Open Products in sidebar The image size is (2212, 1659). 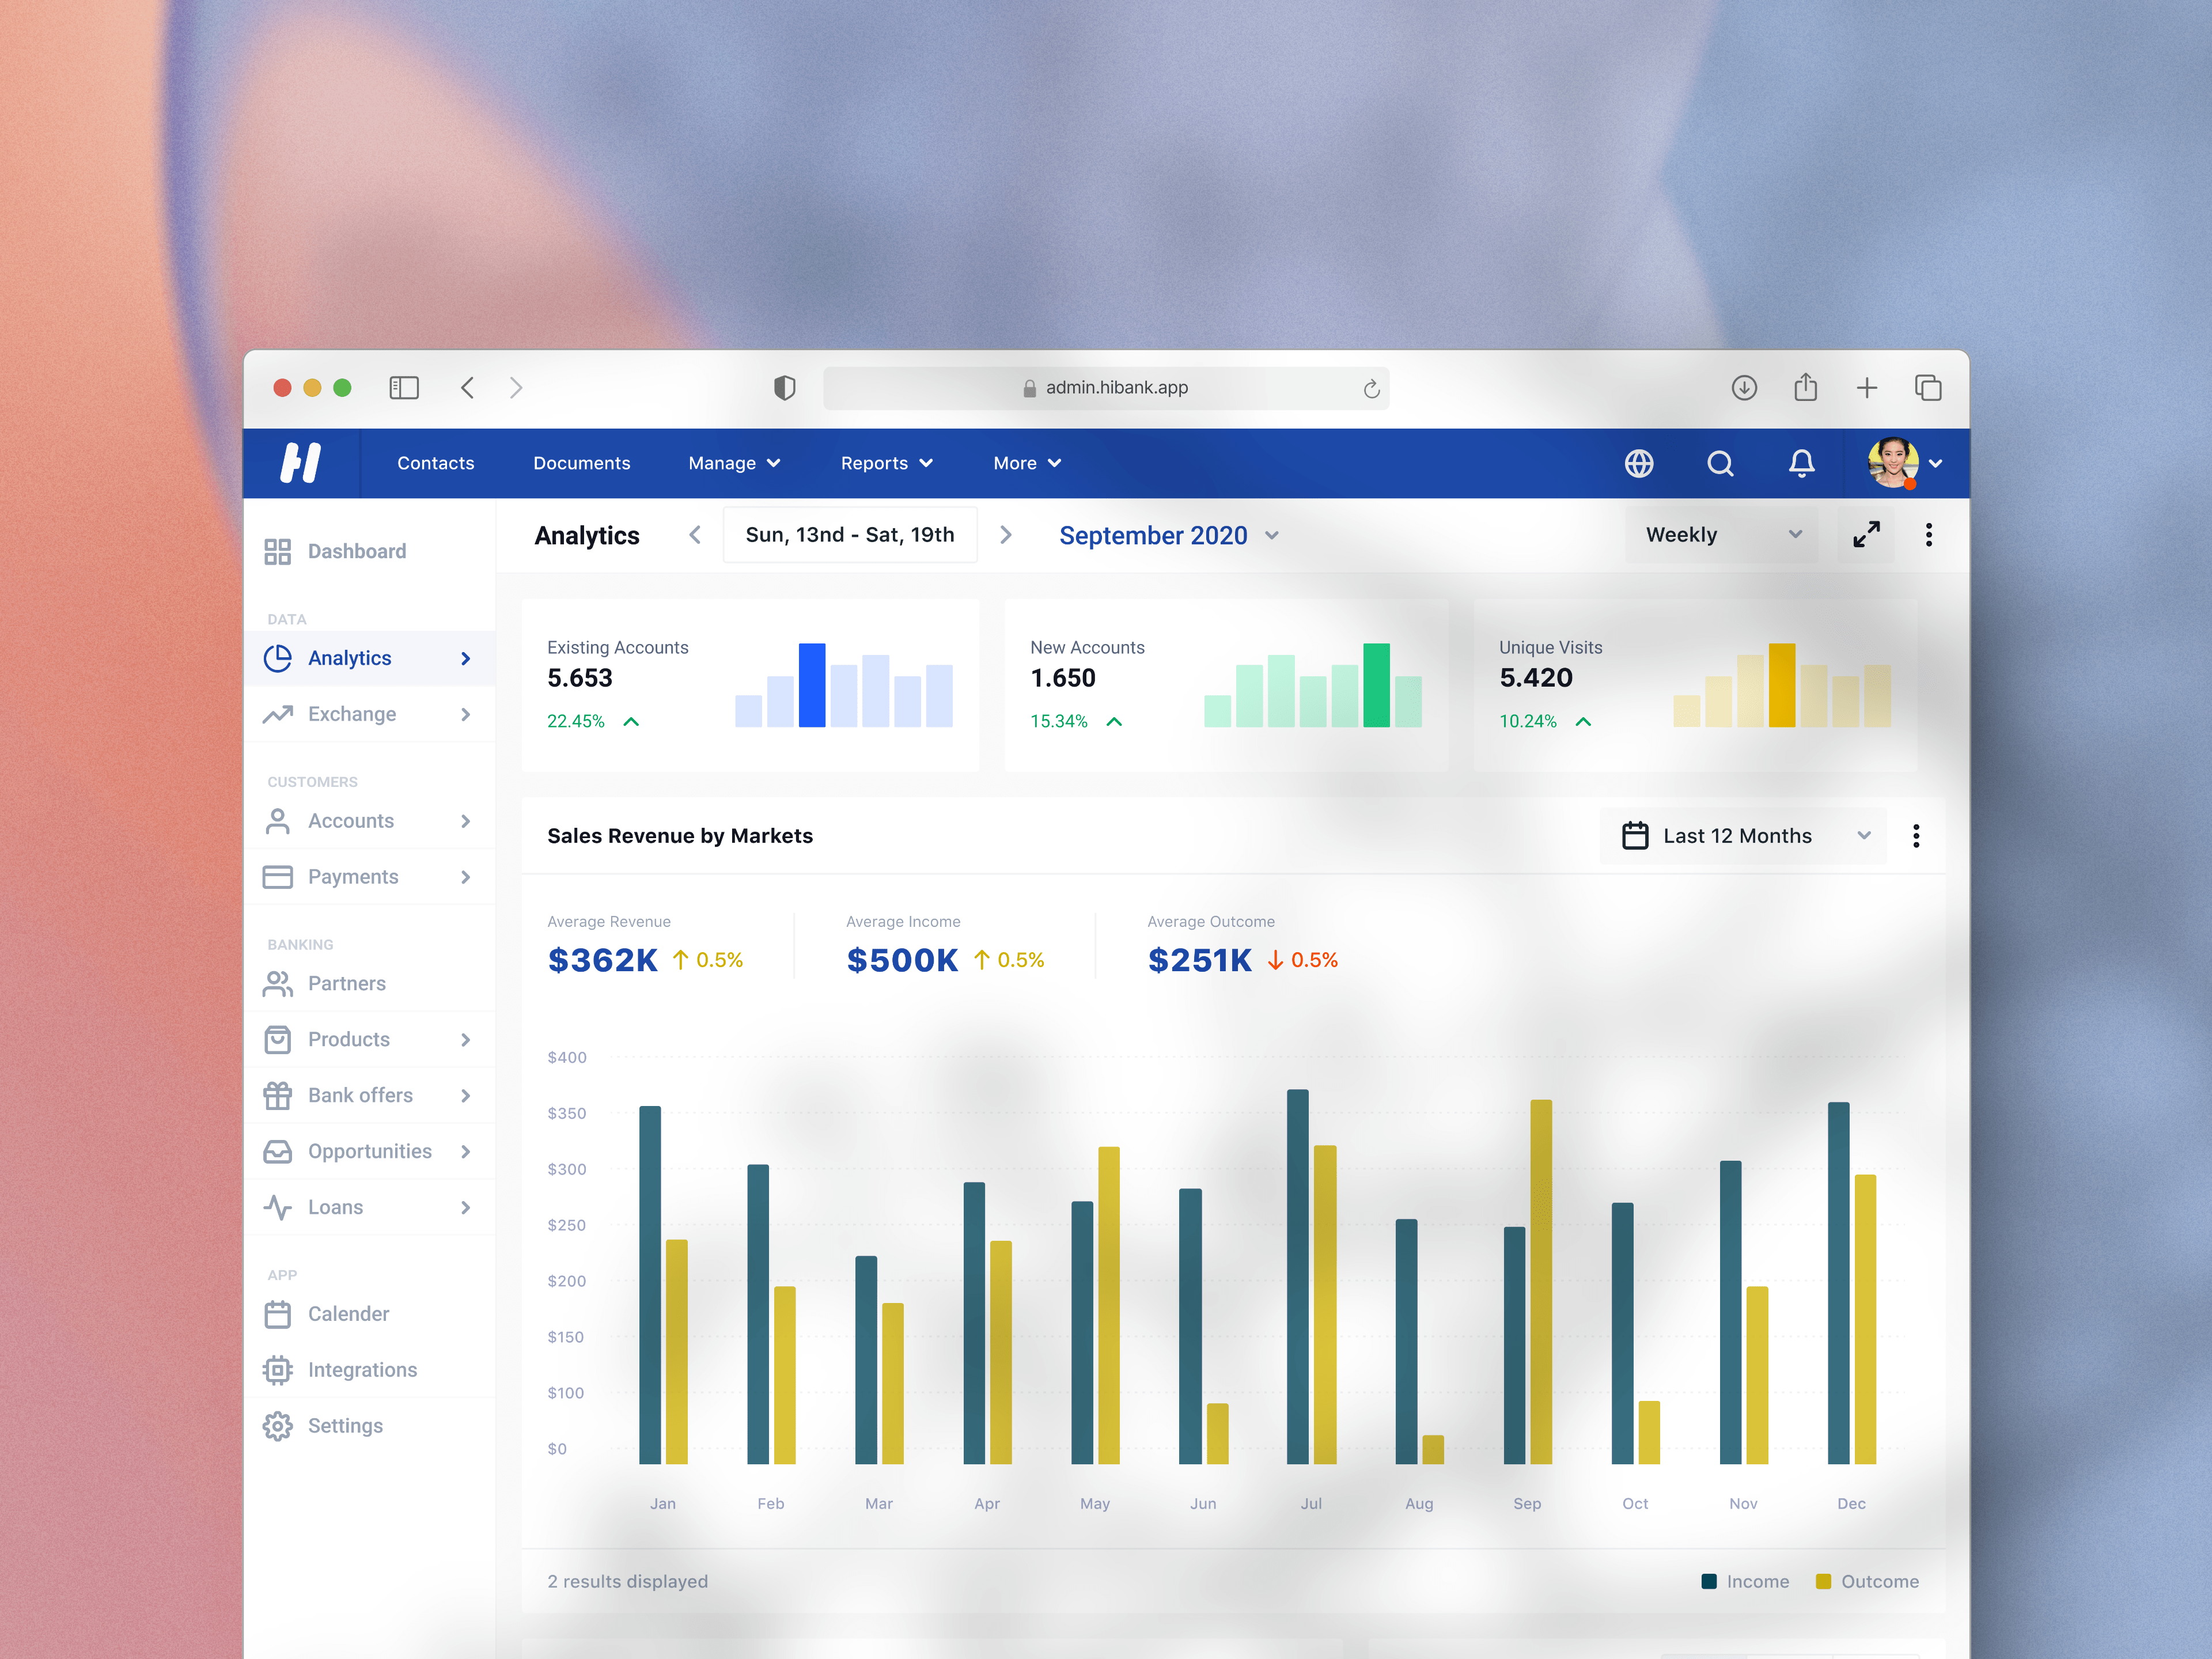pyautogui.click(x=370, y=1040)
